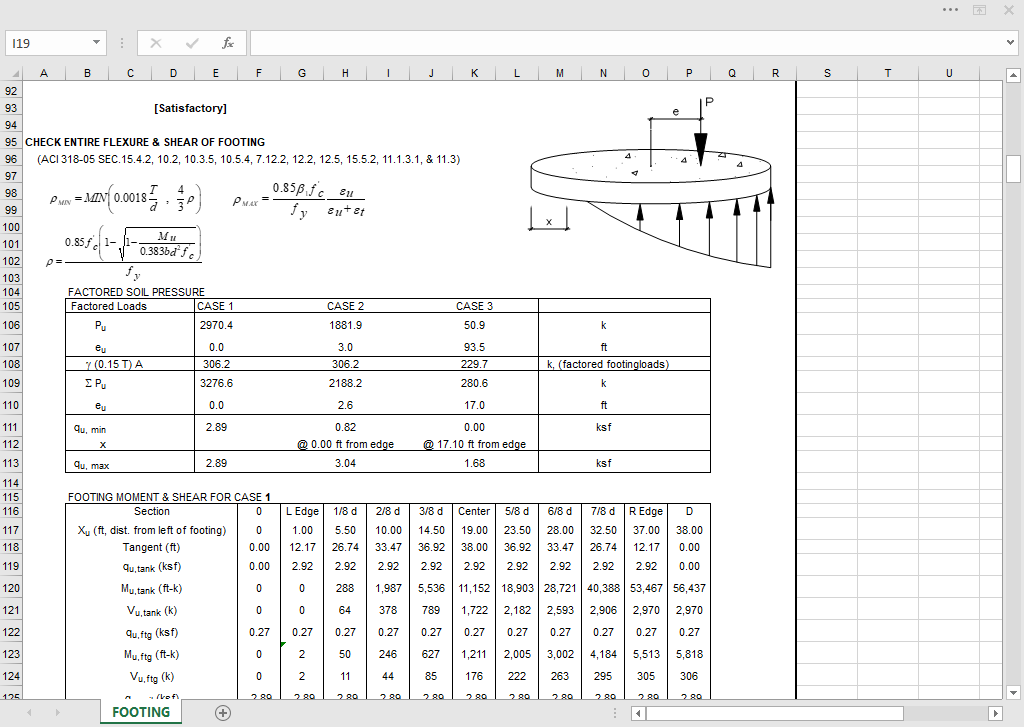The width and height of the screenshot is (1024, 727).
Task: Click sum Pu value 3276.6
Action: [x=216, y=383]
